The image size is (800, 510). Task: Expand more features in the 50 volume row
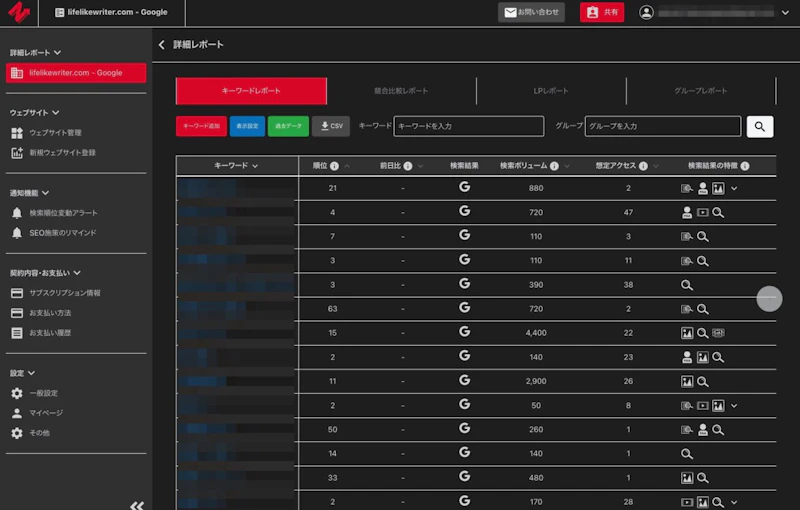pyautogui.click(x=734, y=406)
